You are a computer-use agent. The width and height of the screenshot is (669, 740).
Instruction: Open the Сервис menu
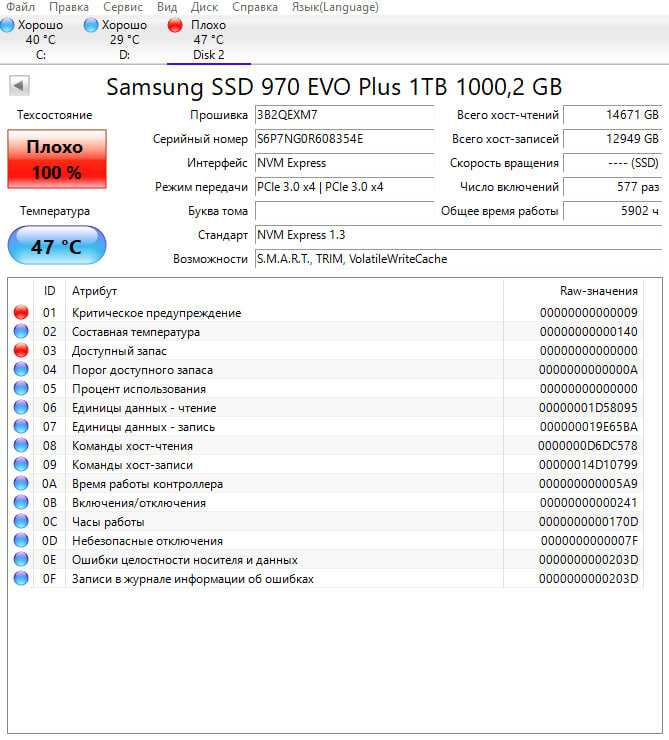122,7
